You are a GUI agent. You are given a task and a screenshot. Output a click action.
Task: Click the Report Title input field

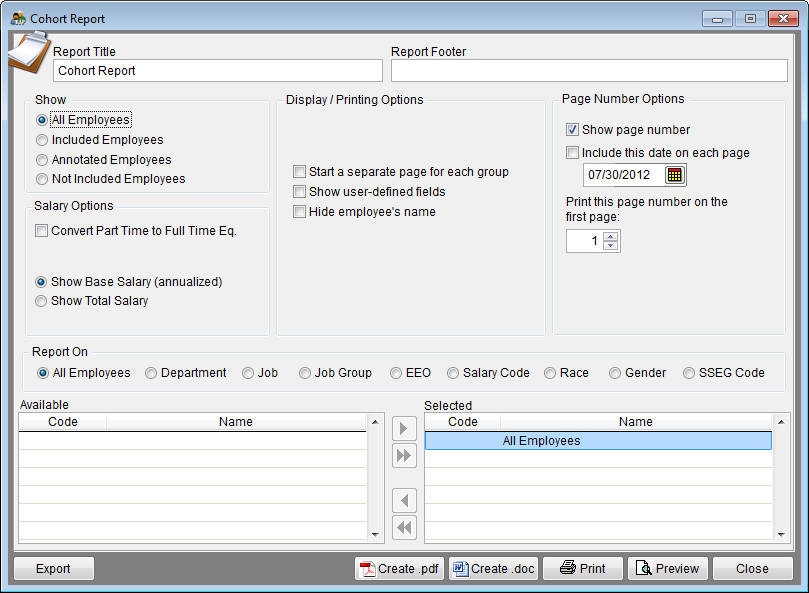point(218,71)
